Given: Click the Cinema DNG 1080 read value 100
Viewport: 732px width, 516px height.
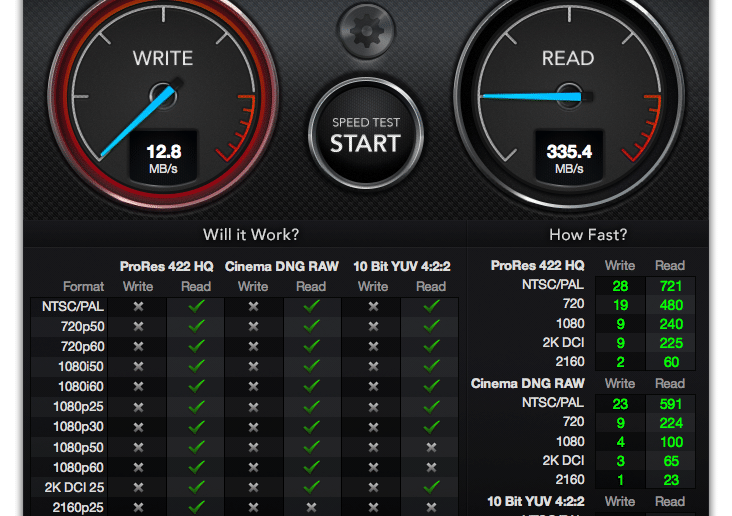Looking at the screenshot, I should (672, 442).
